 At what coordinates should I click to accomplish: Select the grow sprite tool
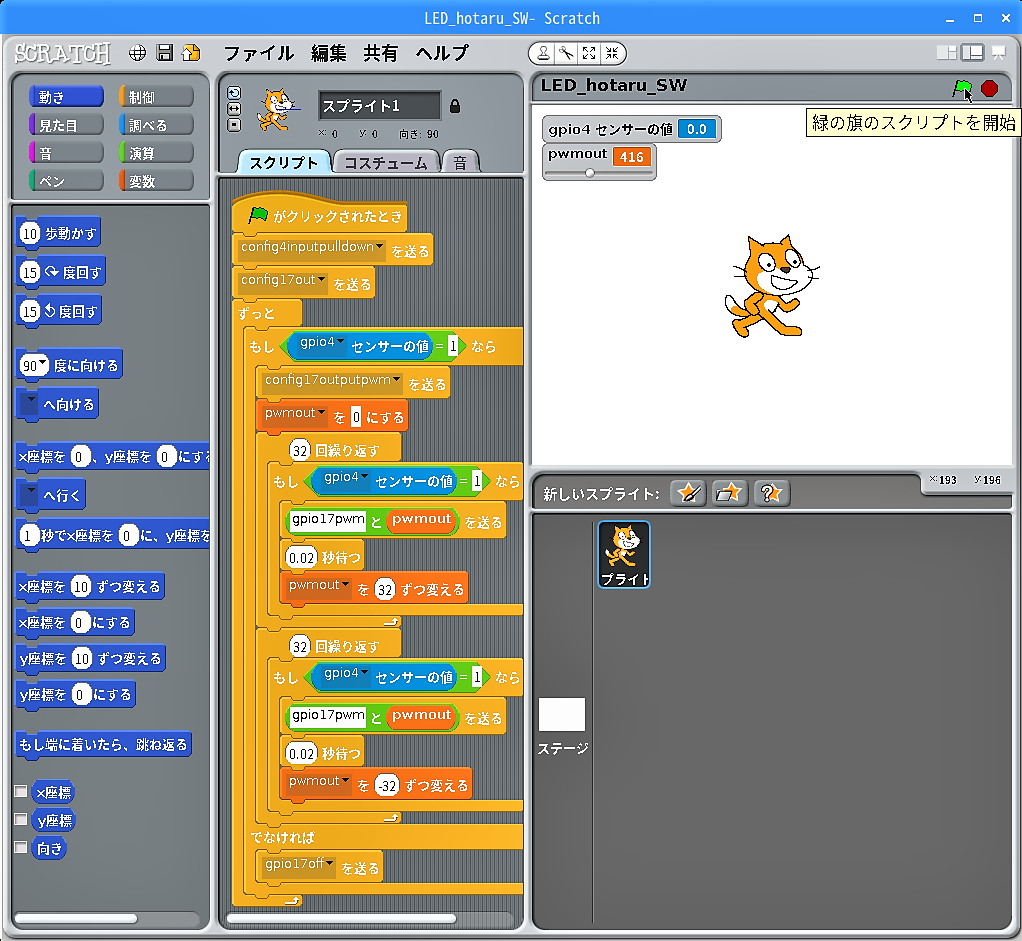point(589,53)
